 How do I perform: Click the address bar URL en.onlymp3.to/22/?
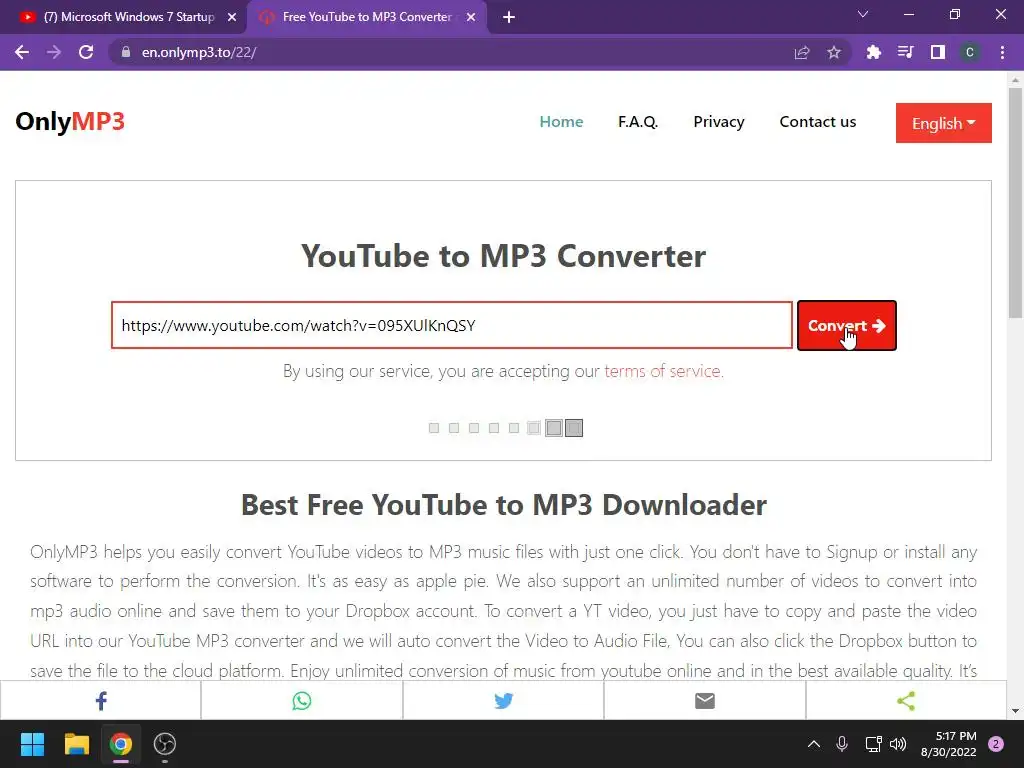[x=199, y=52]
